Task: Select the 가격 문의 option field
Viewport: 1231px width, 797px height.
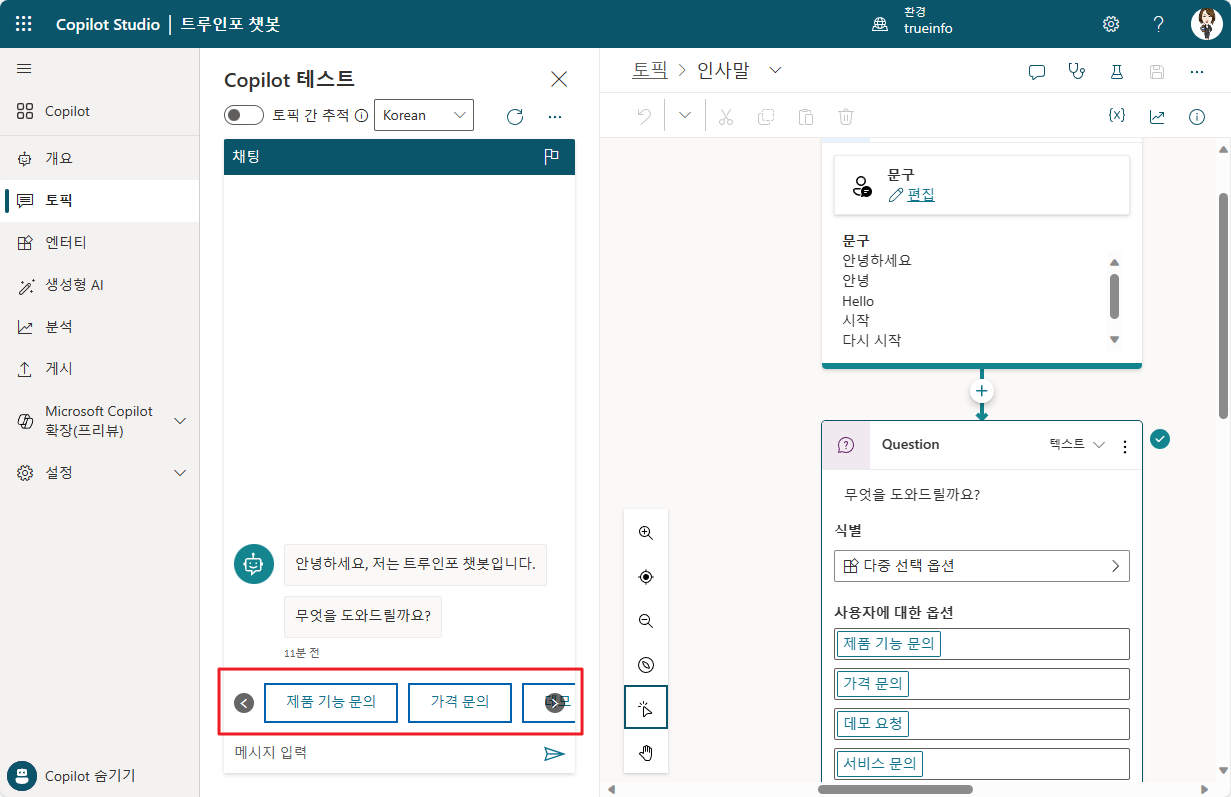Action: (x=982, y=684)
